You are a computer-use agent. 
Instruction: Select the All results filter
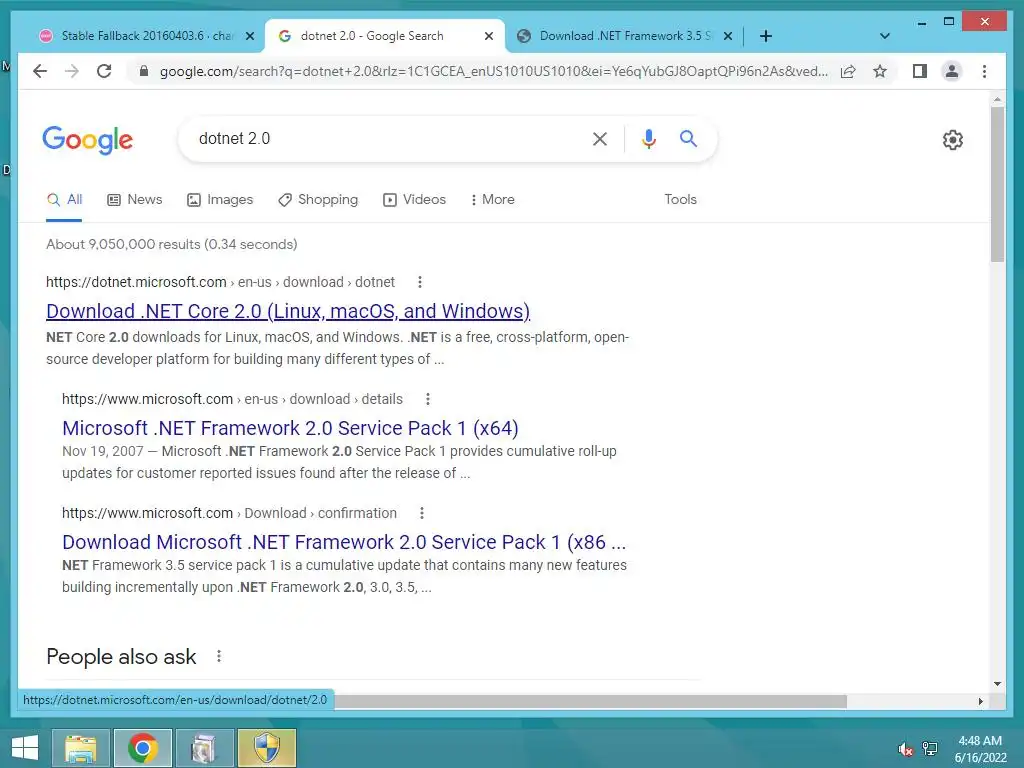[x=64, y=200]
